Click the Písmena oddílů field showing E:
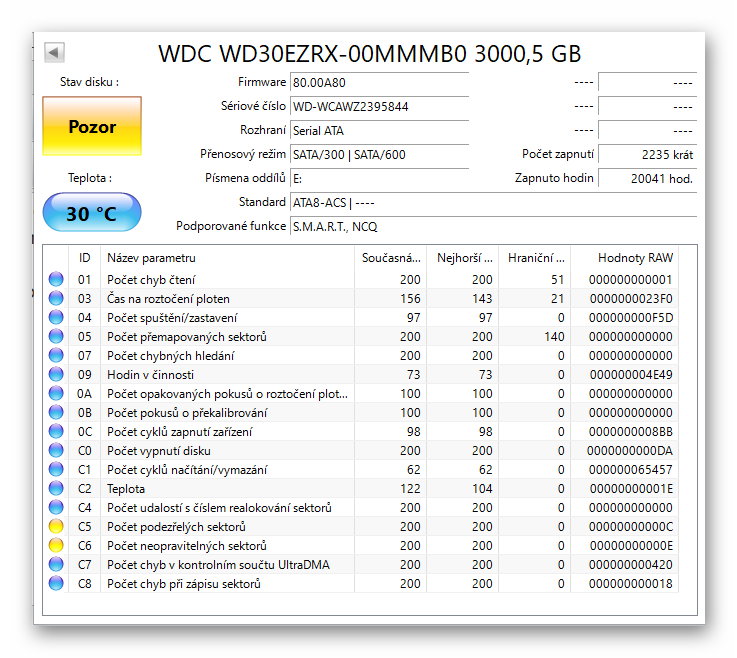 click(x=380, y=179)
